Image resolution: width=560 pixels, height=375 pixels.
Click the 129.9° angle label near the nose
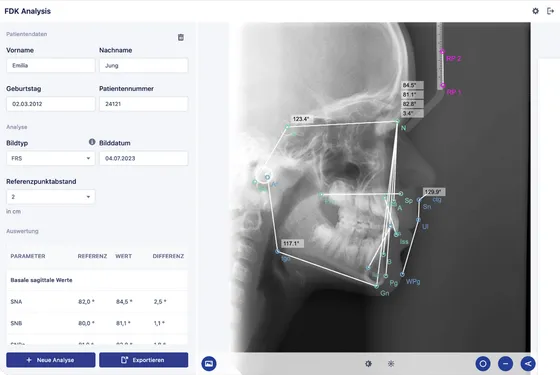pyautogui.click(x=433, y=192)
